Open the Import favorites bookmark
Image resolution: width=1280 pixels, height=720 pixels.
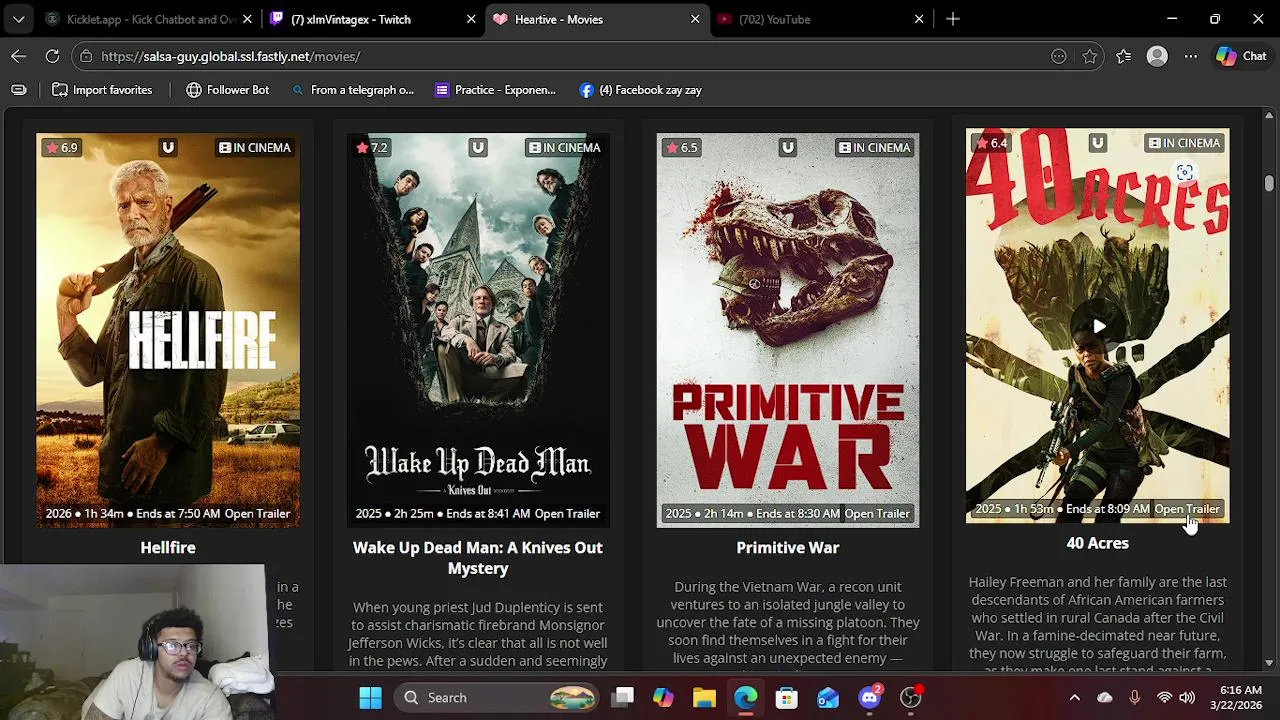point(102,90)
